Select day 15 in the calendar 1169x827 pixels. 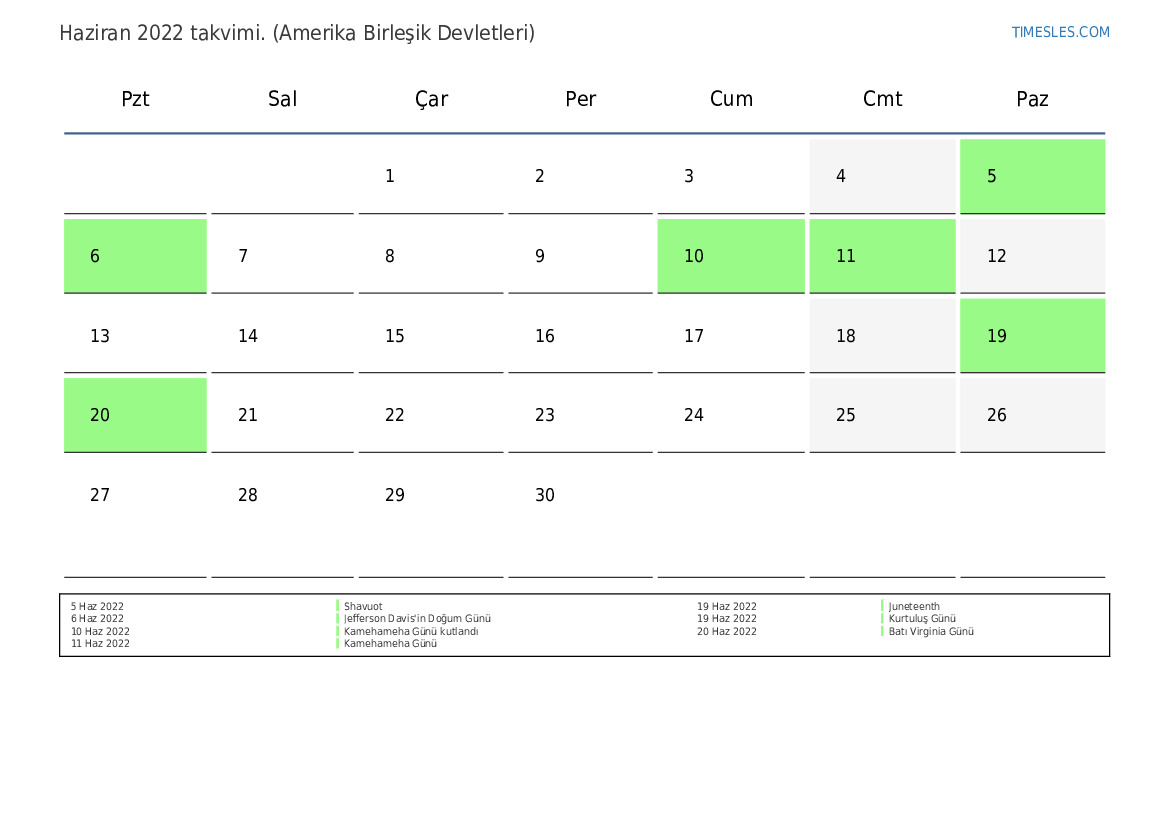(x=431, y=336)
